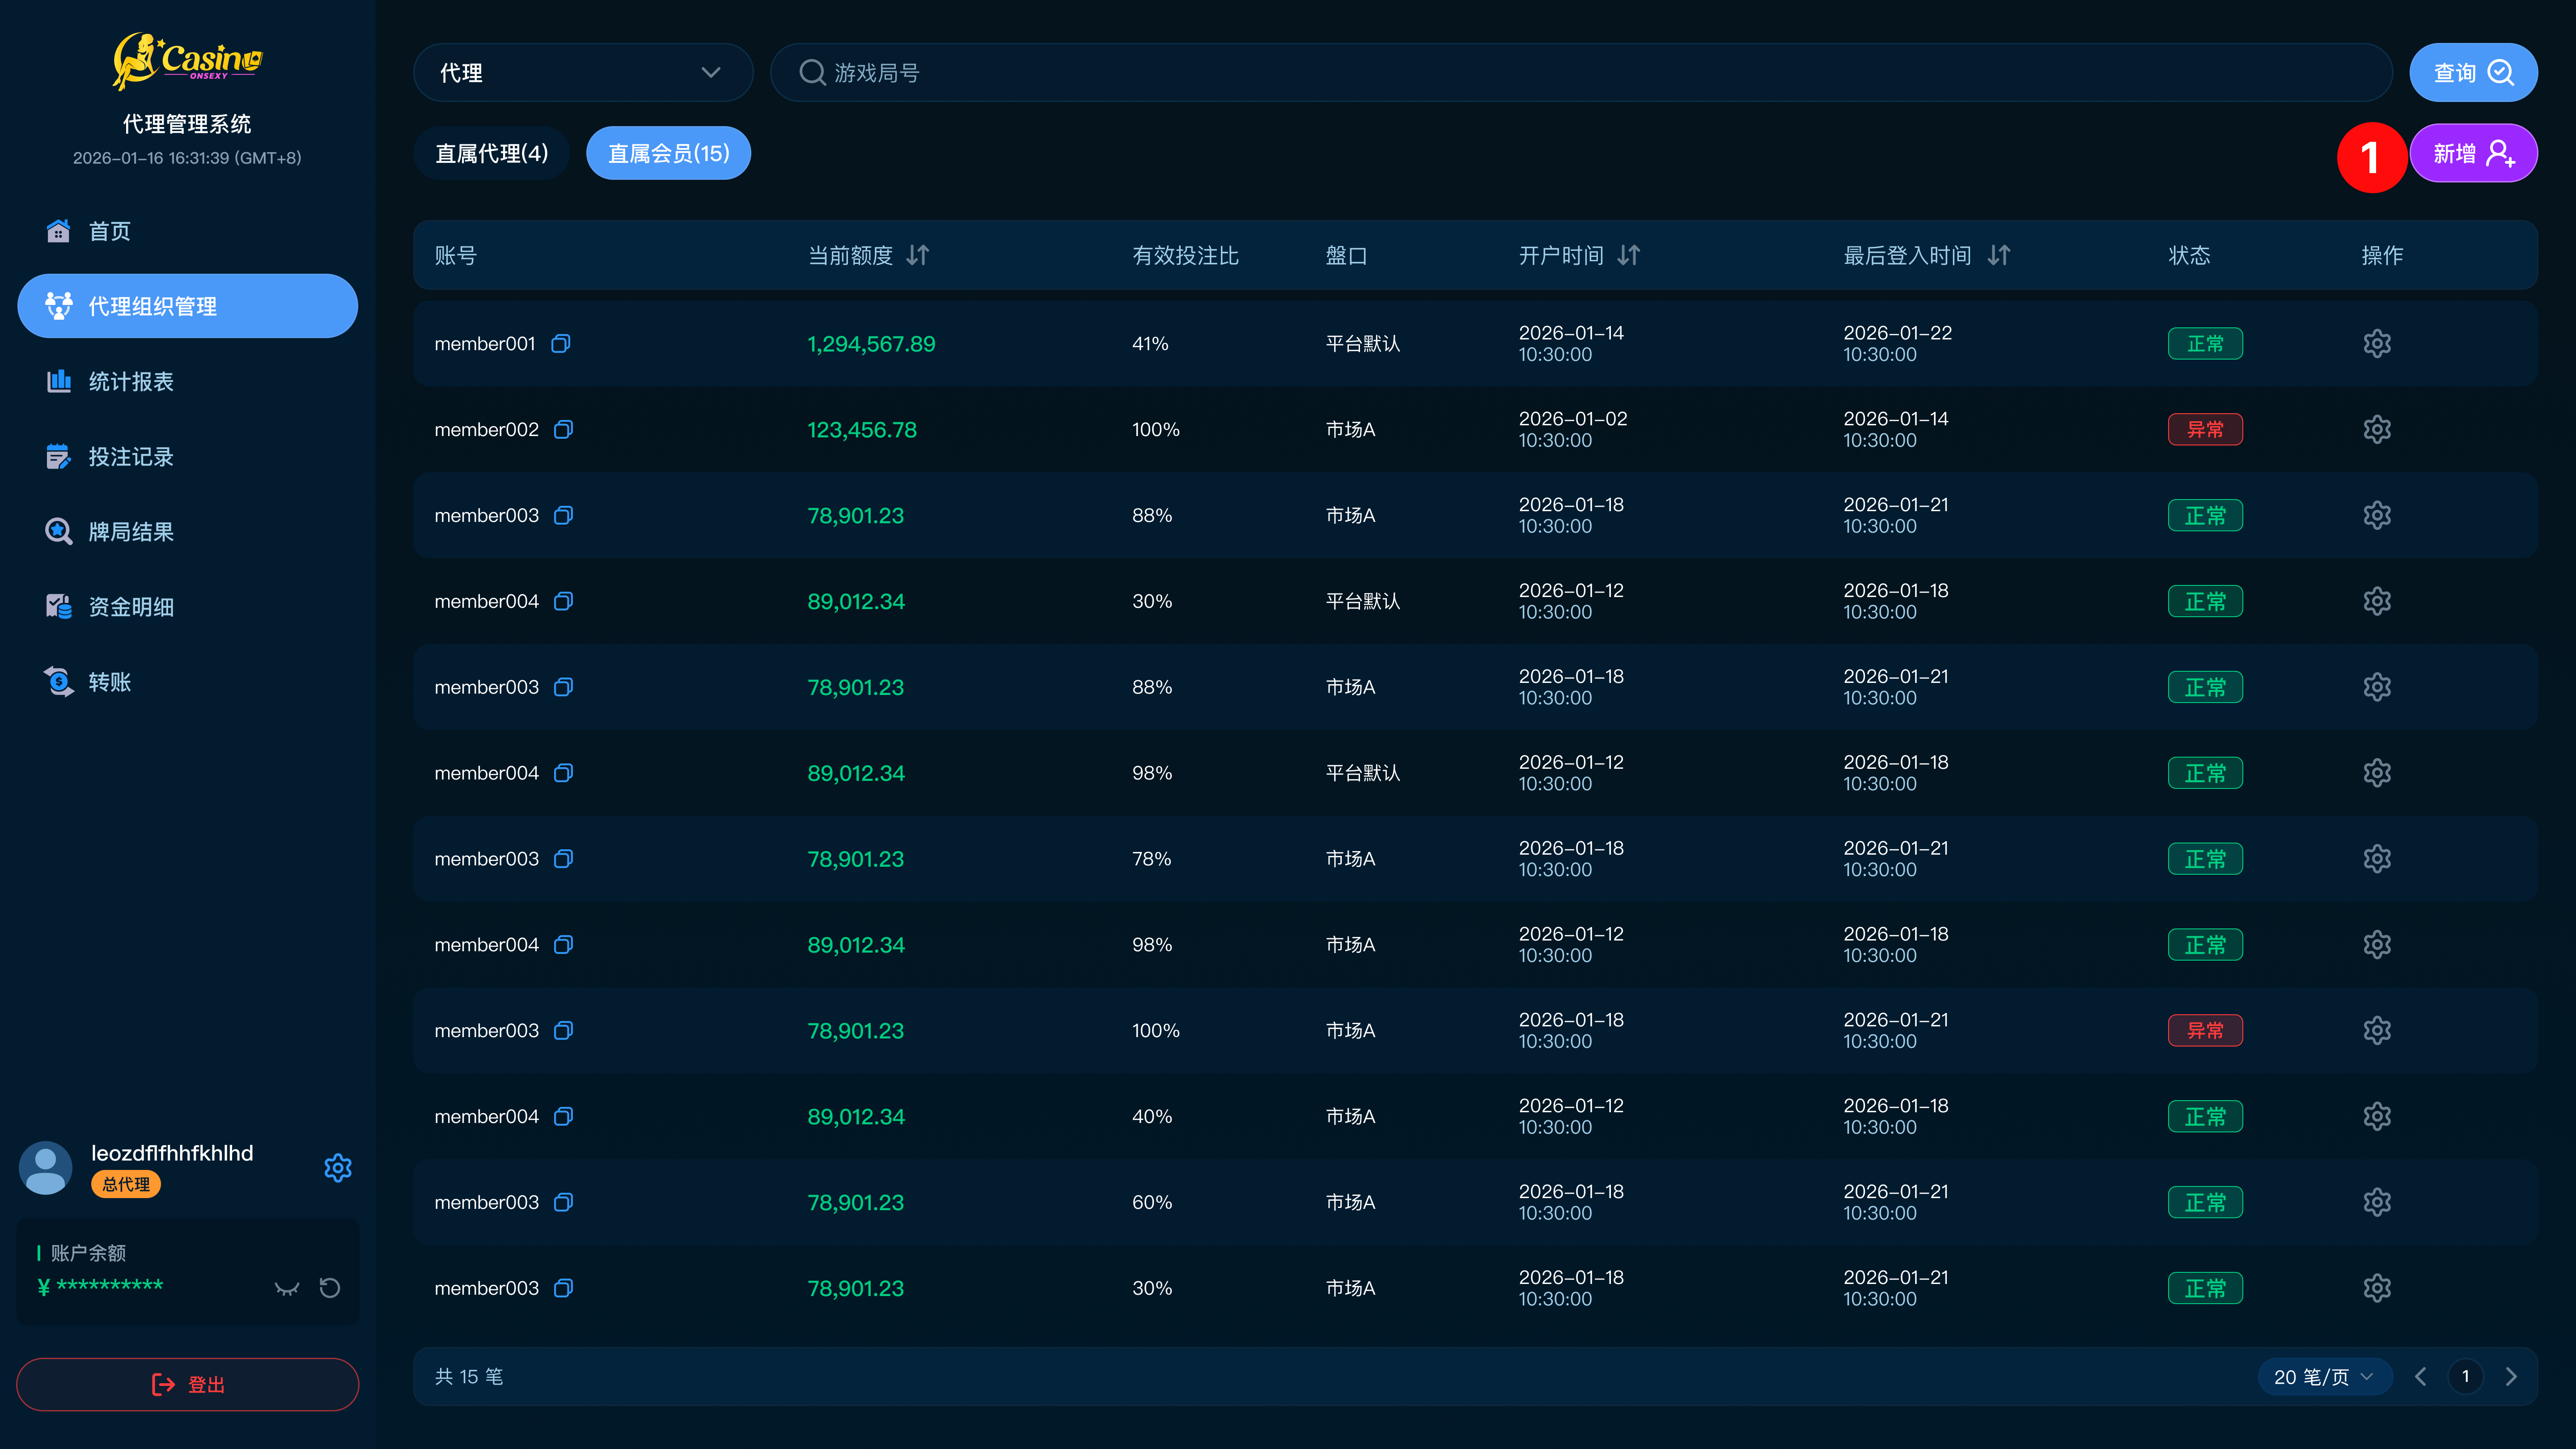Screen dimensions: 2576x1449
Task: Sort by 最后登入时间 column
Action: pos(1999,255)
